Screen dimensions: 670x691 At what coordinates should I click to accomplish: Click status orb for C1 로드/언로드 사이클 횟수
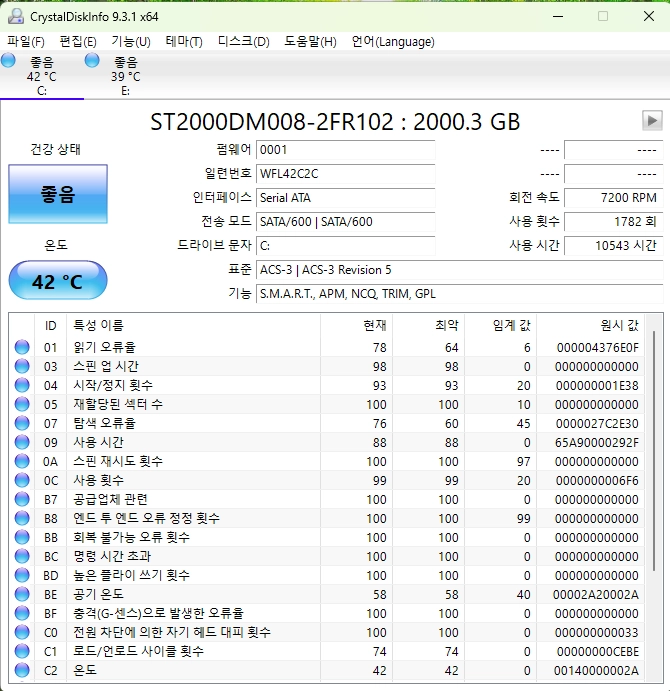tap(22, 651)
